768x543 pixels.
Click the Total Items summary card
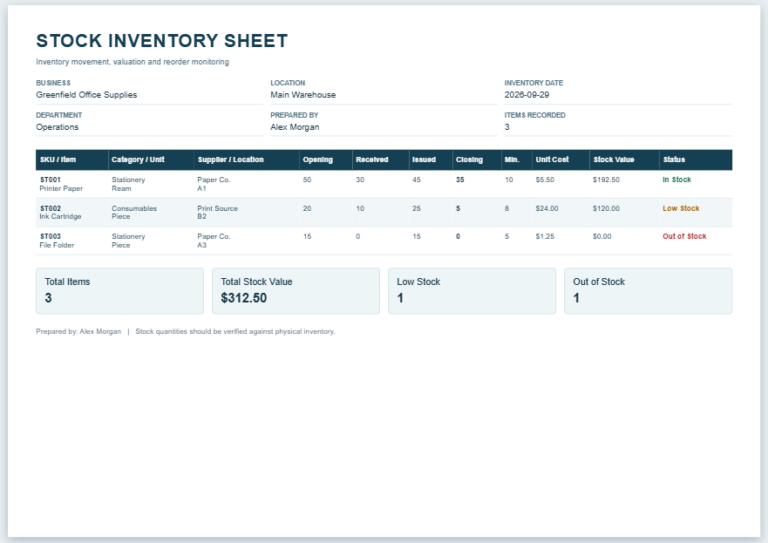[x=120, y=291]
